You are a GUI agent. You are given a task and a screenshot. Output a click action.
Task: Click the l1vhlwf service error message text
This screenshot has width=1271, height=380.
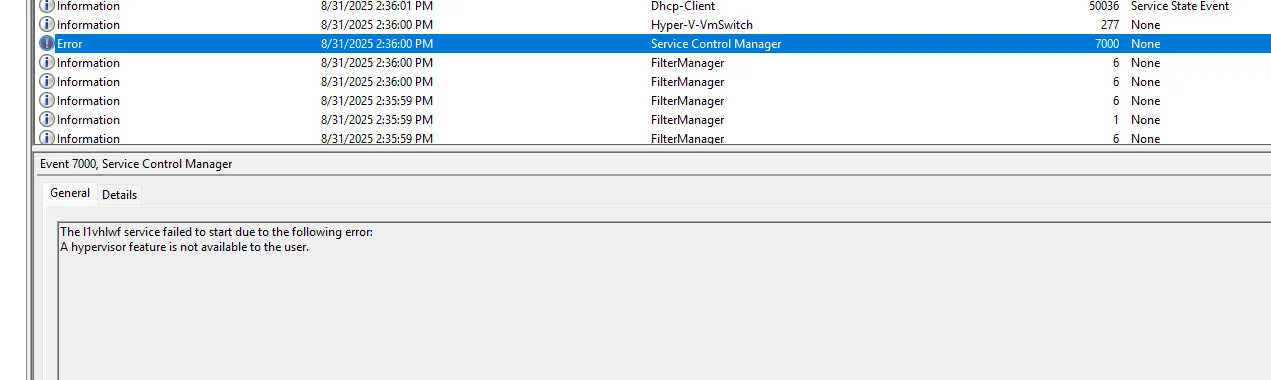coord(216,232)
